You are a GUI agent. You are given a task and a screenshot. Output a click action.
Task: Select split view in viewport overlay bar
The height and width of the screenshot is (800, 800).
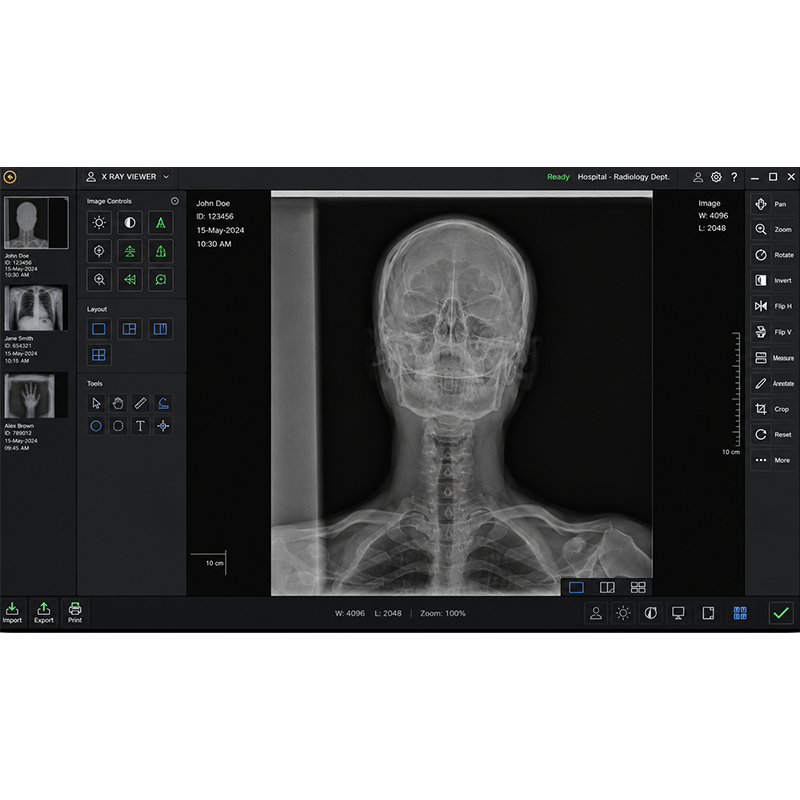coord(607,588)
